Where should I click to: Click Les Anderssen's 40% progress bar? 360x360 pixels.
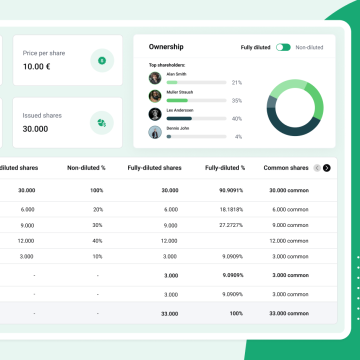click(196, 119)
